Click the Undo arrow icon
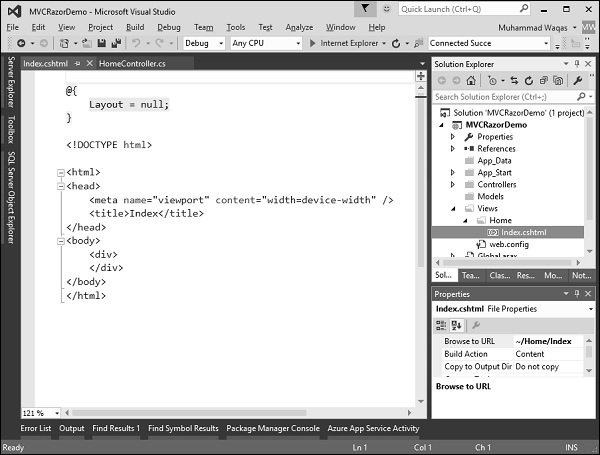 136,43
